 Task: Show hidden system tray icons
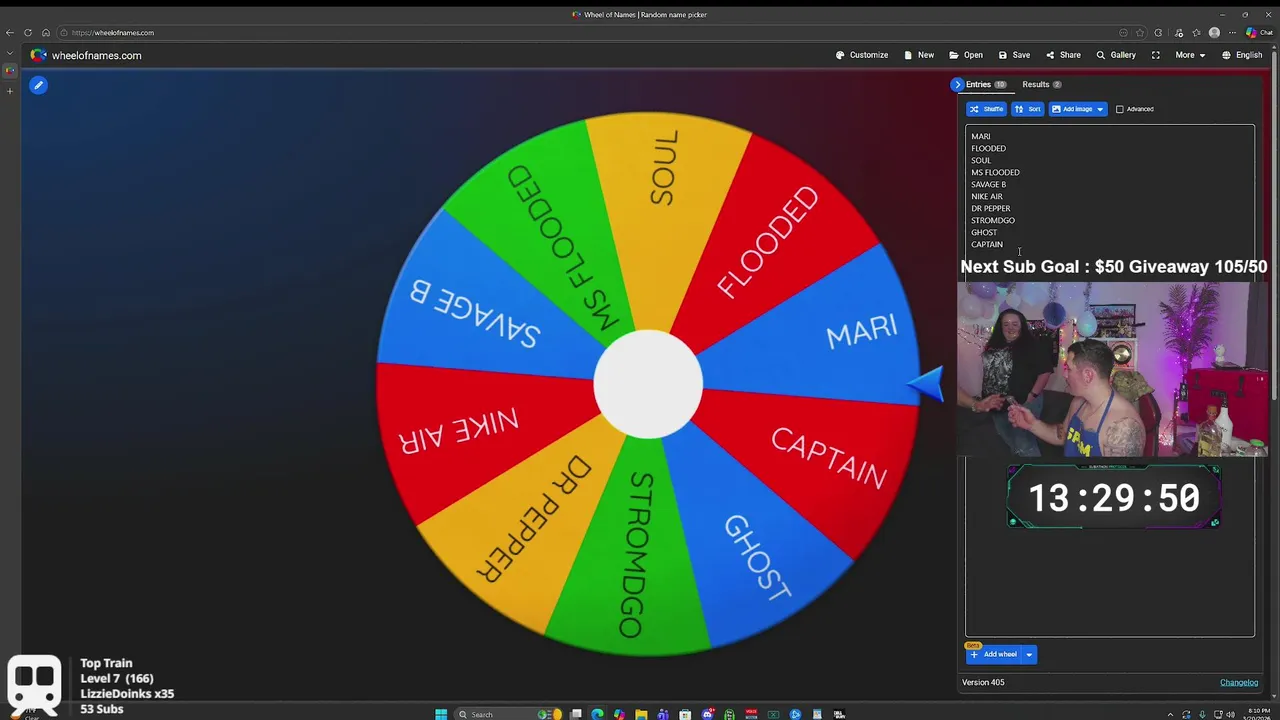pos(1171,714)
